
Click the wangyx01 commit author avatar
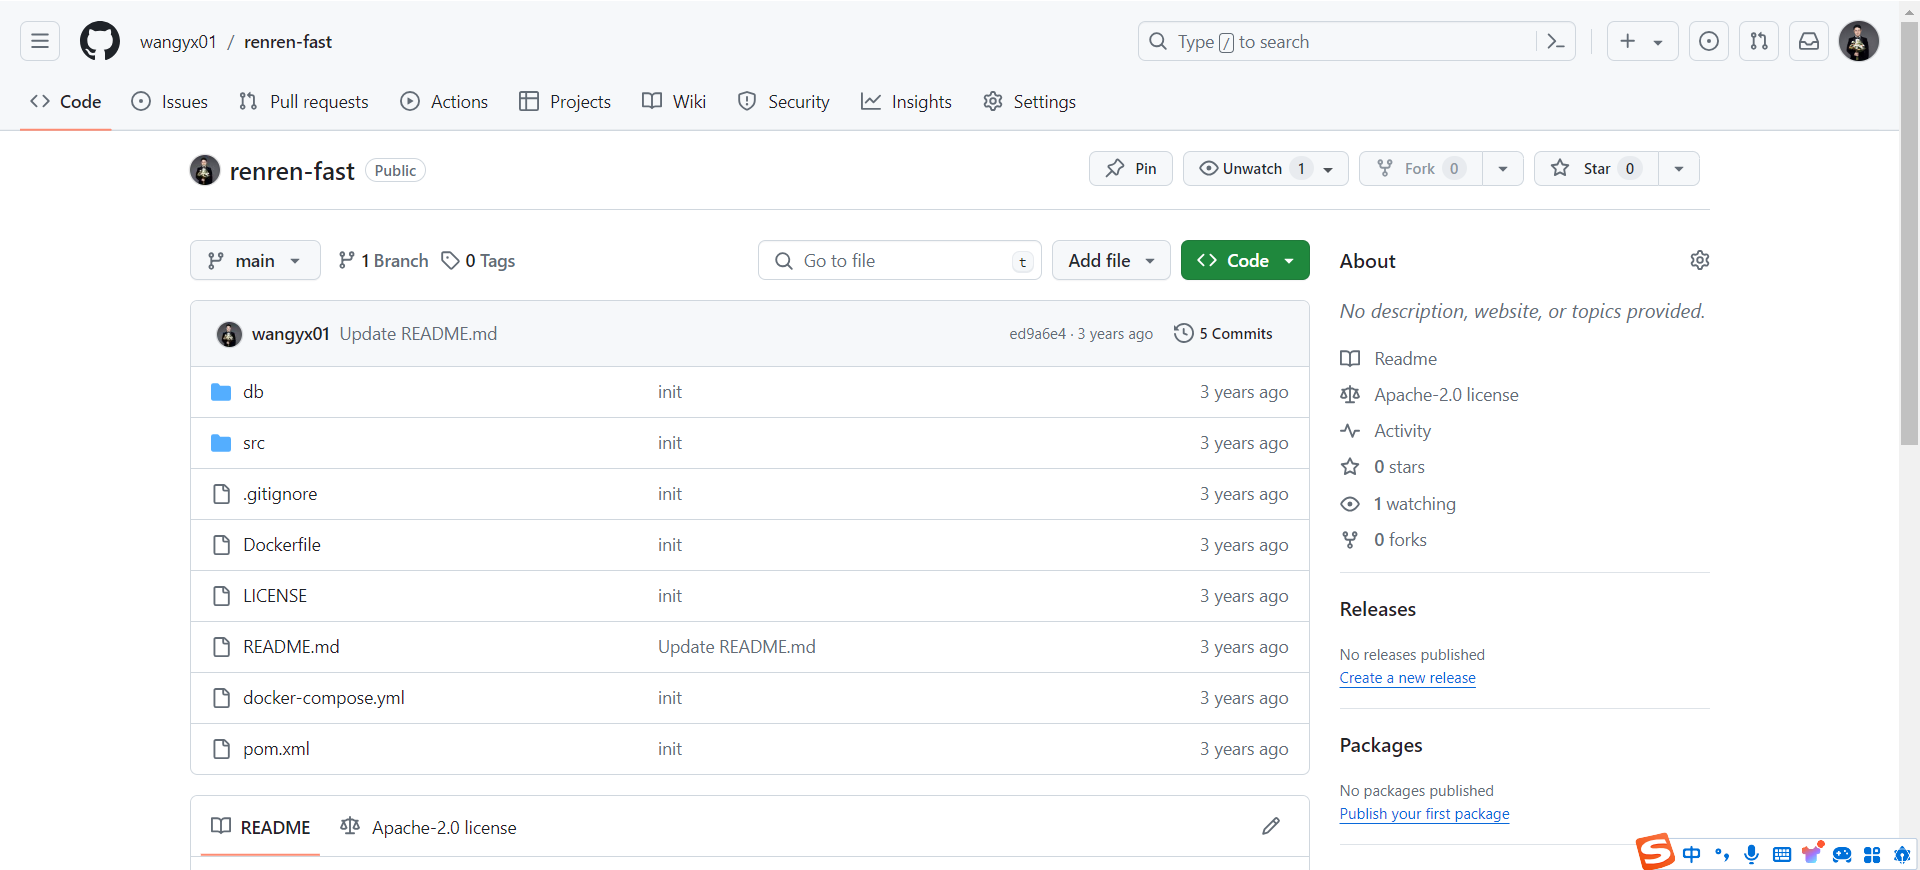tap(229, 334)
